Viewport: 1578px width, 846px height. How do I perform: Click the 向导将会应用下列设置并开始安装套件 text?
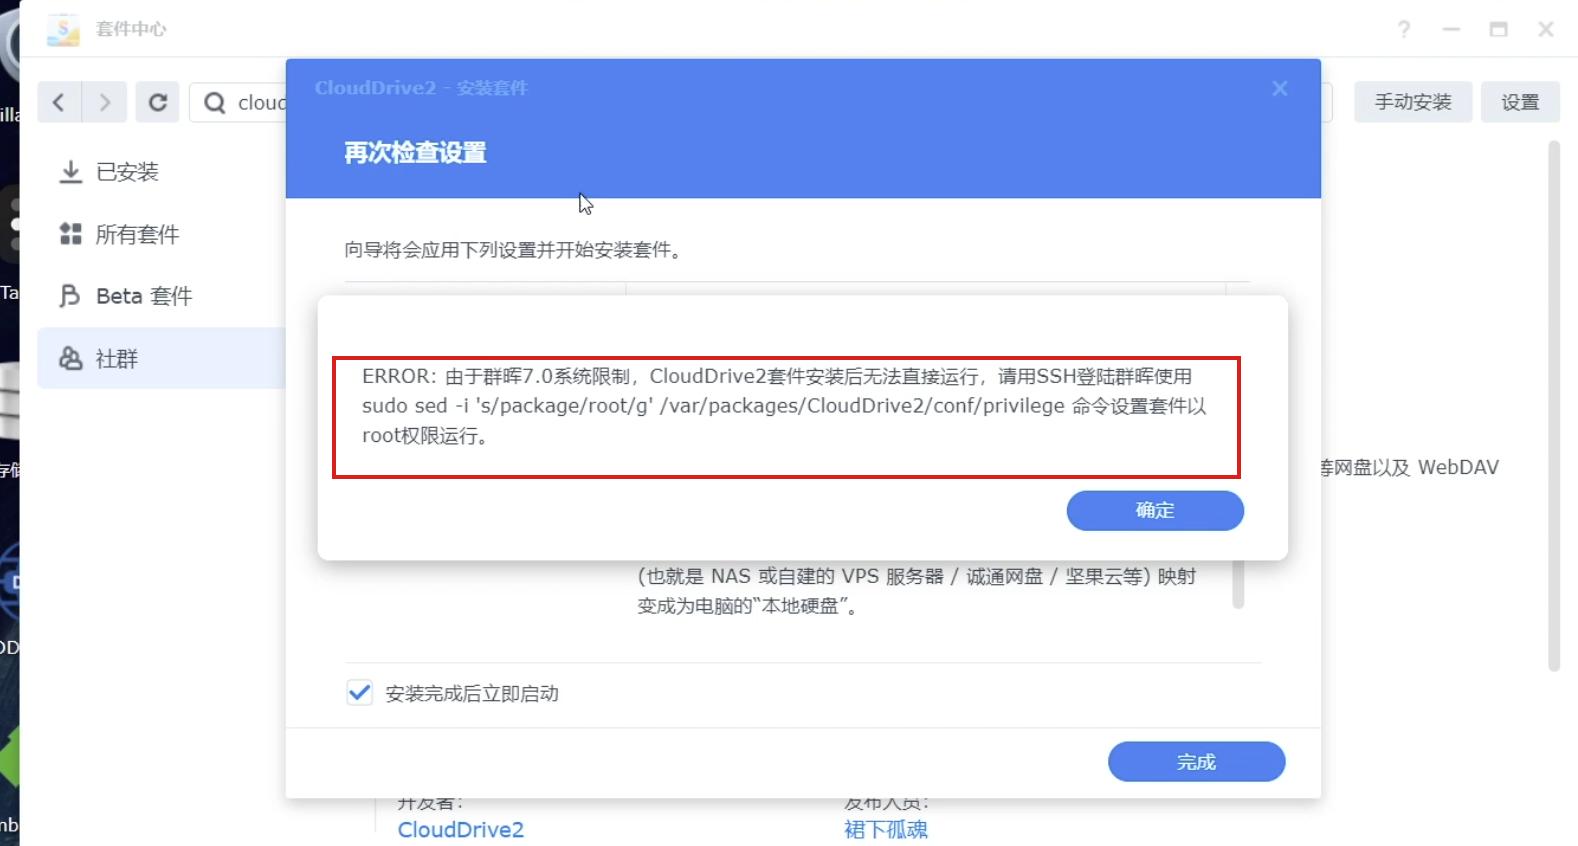pyautogui.click(x=513, y=250)
